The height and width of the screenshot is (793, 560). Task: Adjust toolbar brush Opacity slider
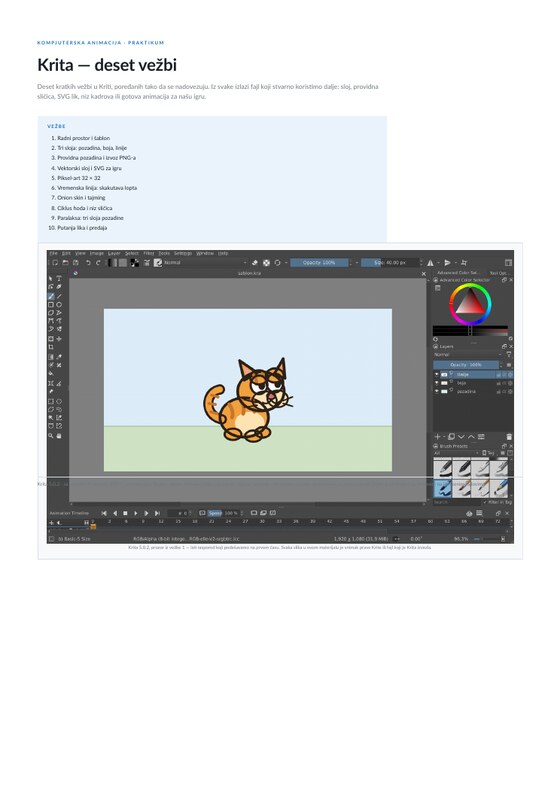319,262
